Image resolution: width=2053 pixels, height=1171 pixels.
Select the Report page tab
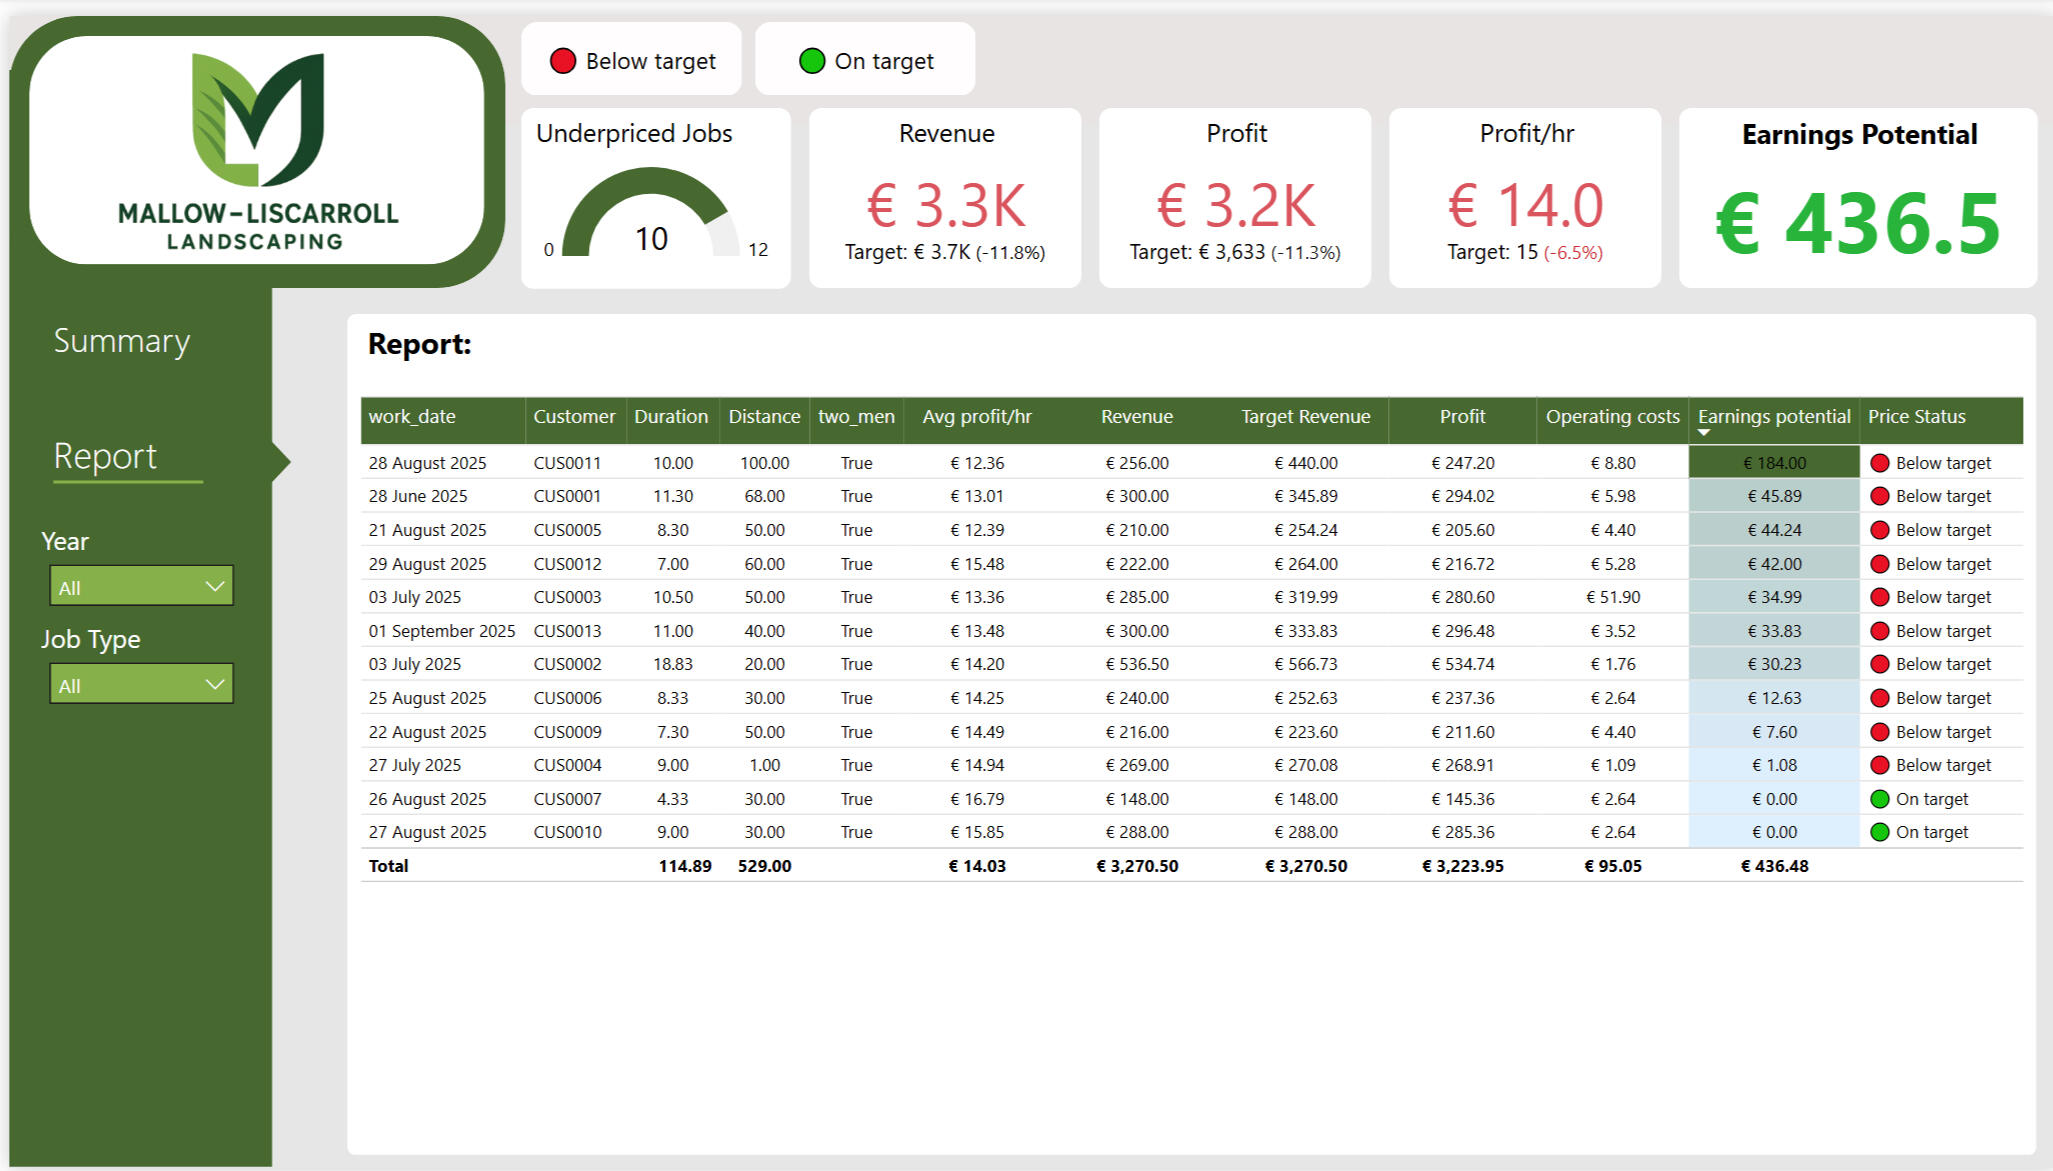click(x=106, y=456)
